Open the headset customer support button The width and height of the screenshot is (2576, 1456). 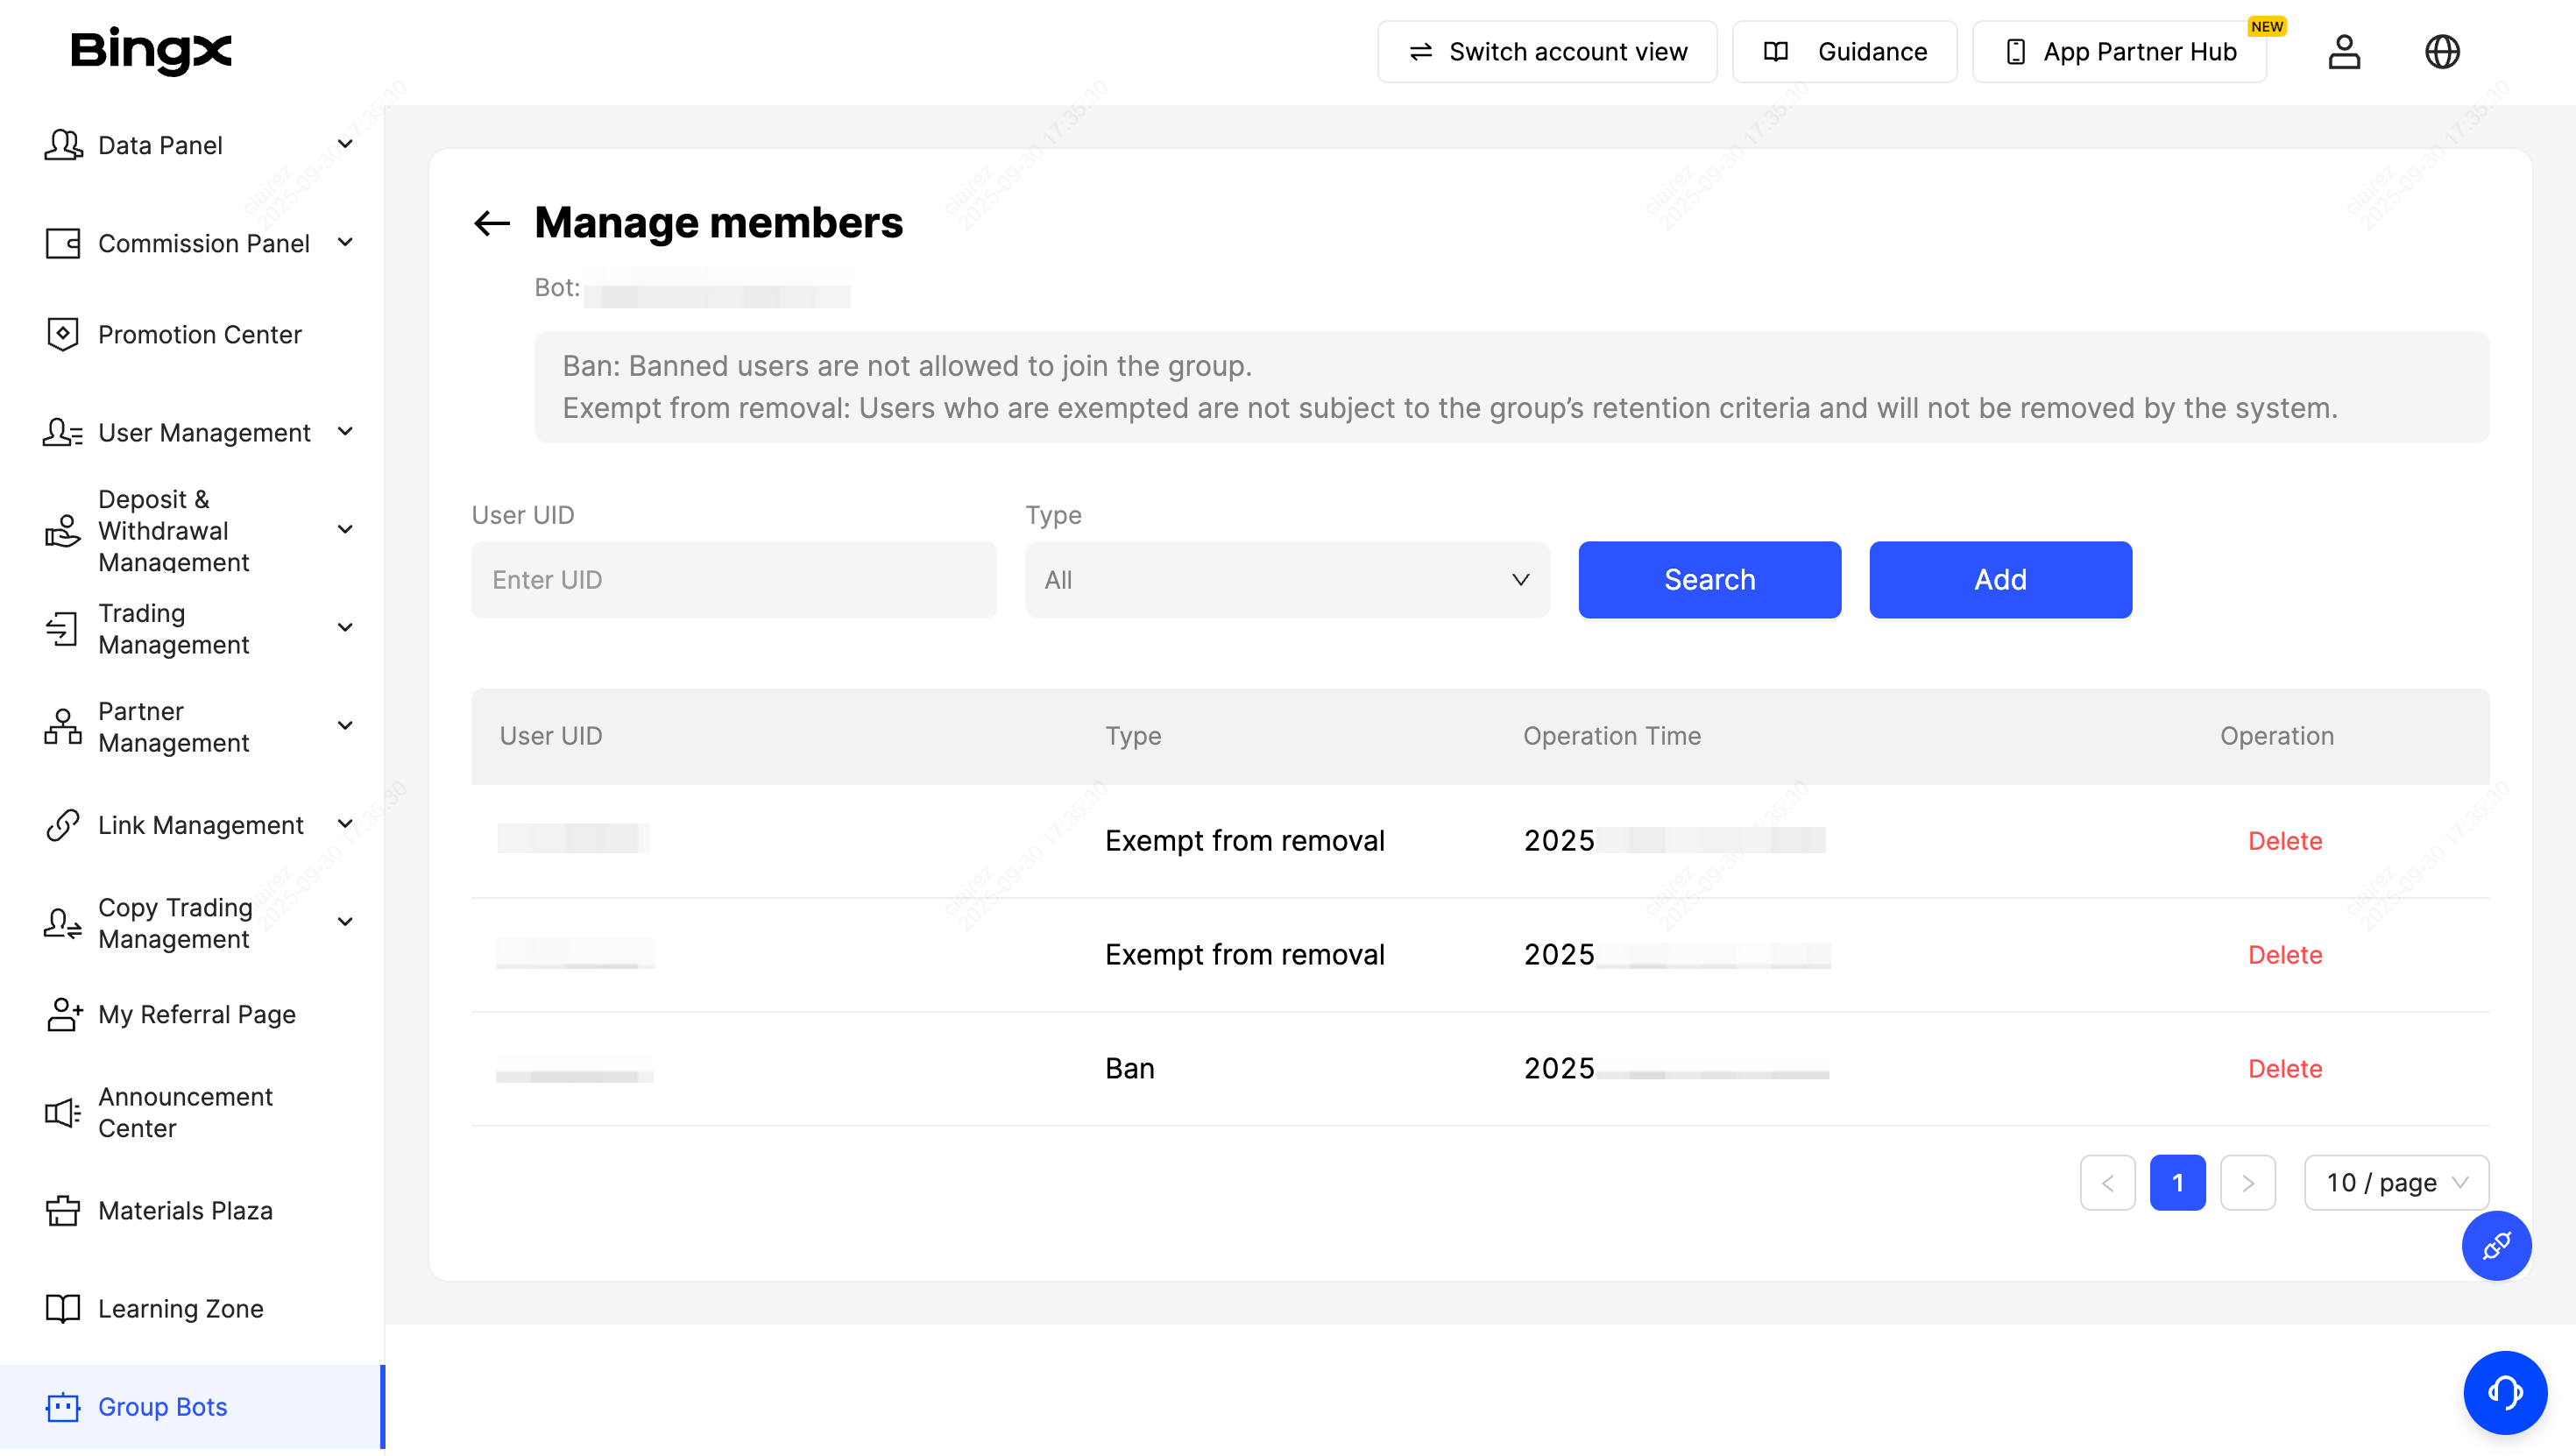point(2503,1391)
